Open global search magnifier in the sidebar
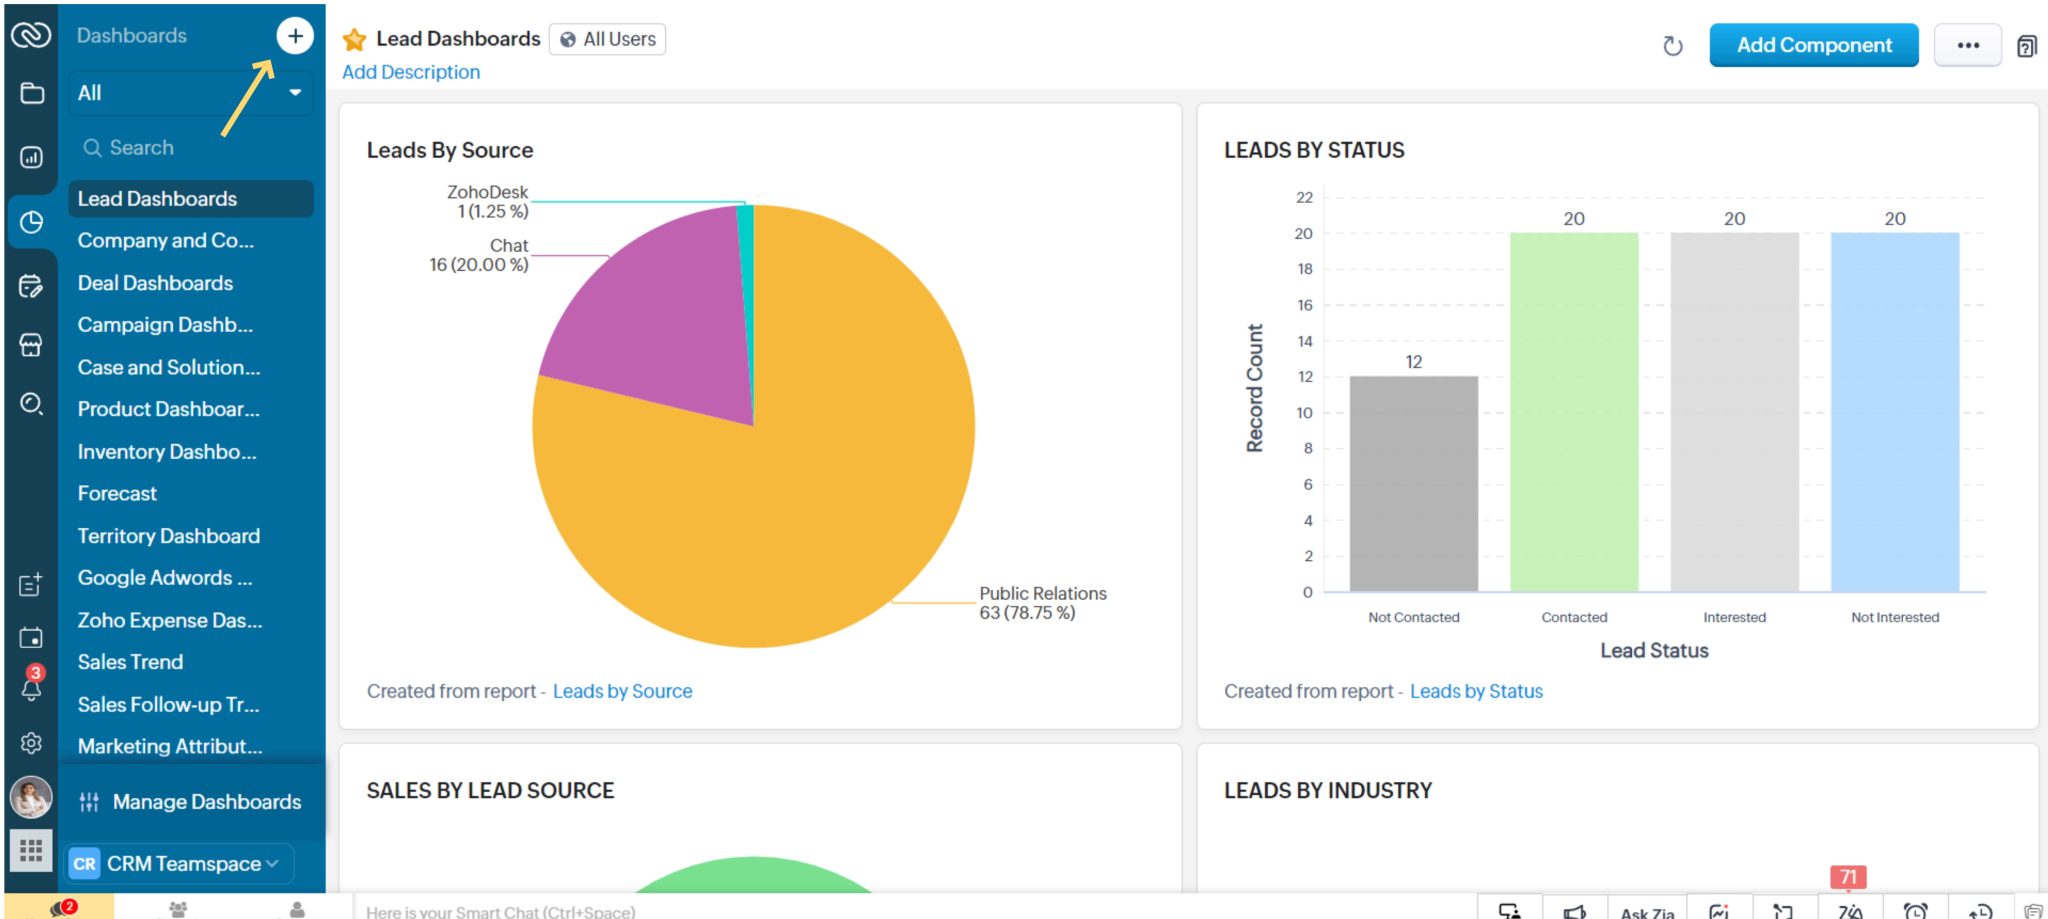The width and height of the screenshot is (2048, 919). (32, 405)
